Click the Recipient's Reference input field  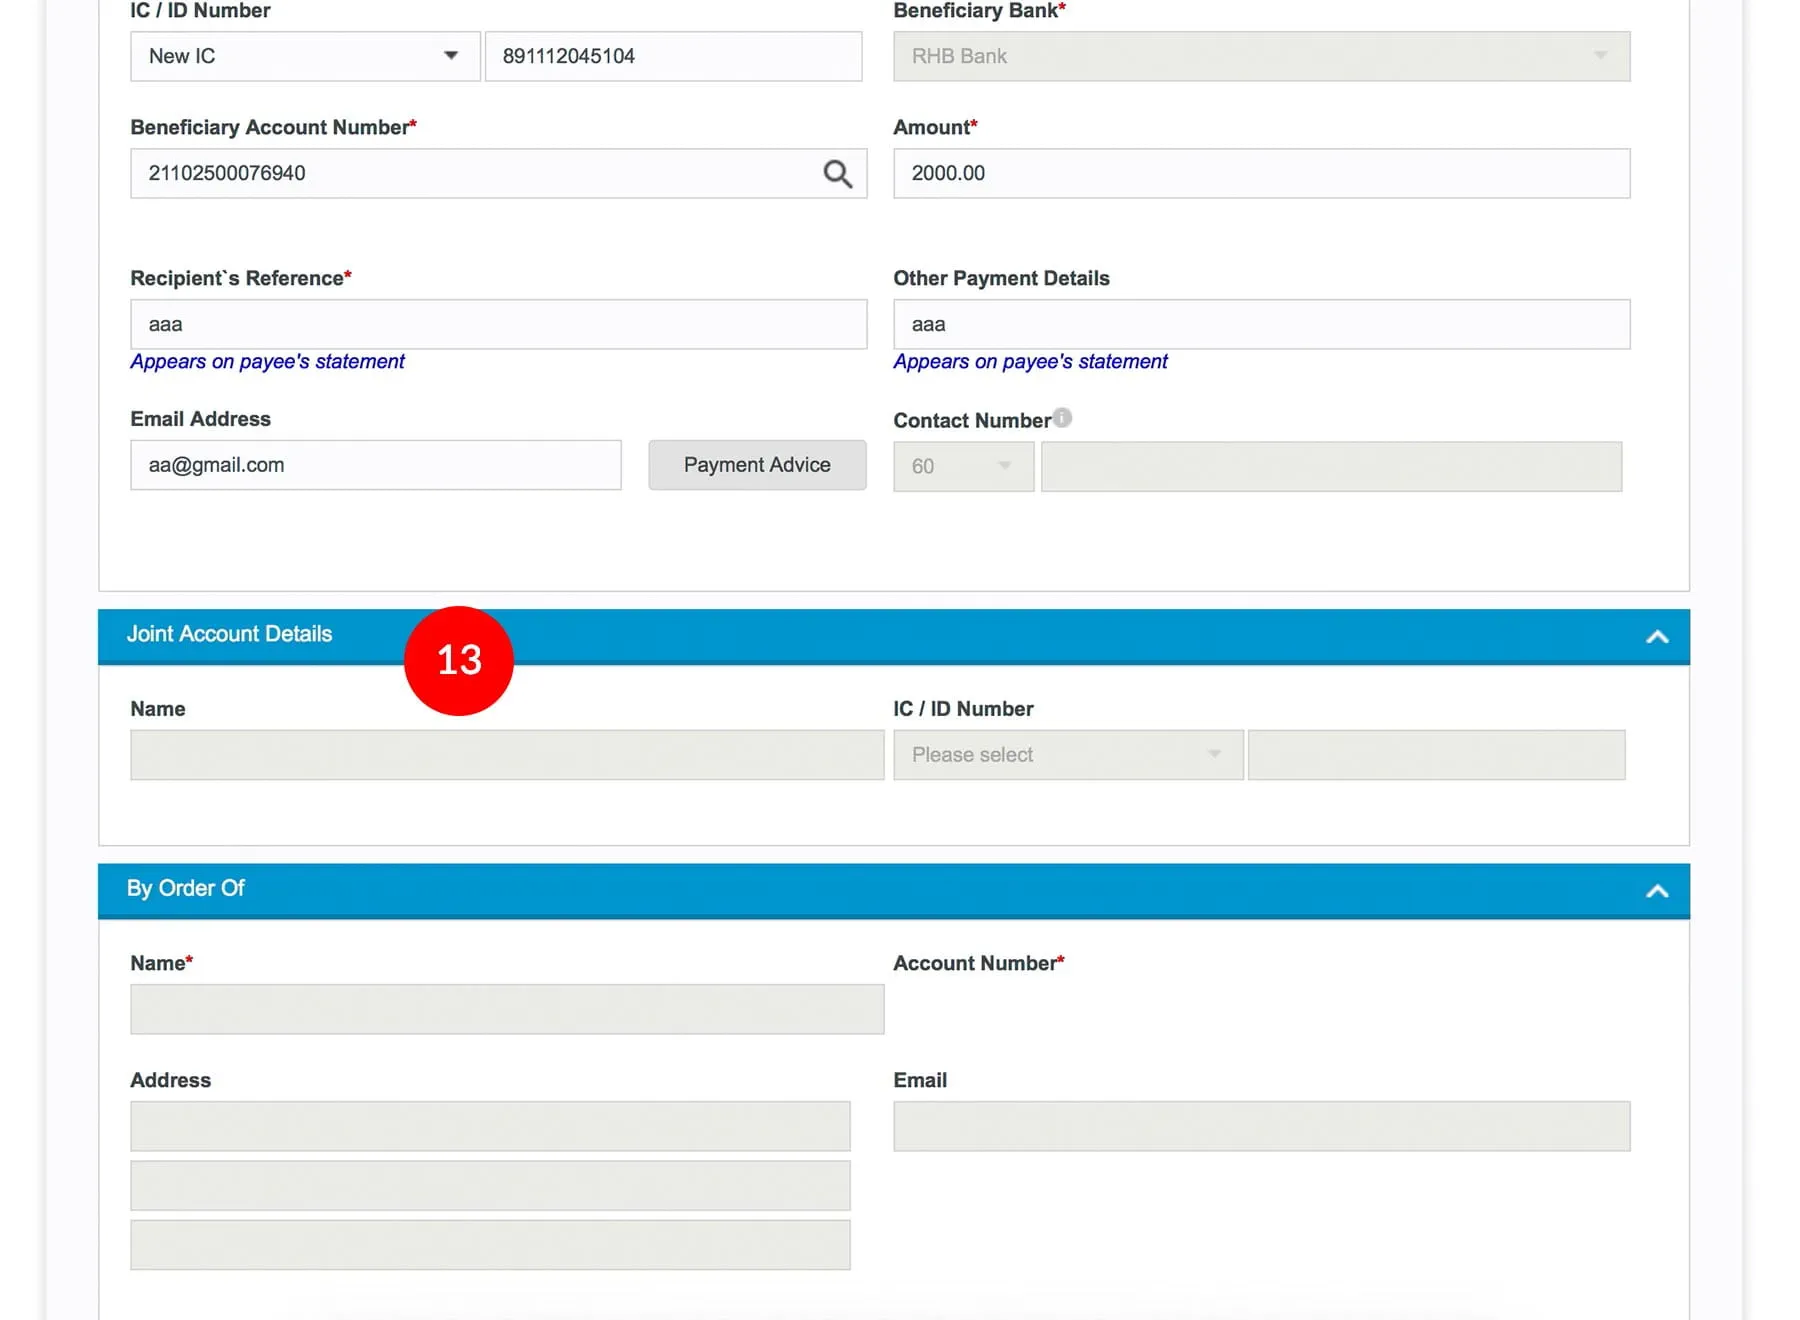pyautogui.click(x=498, y=325)
